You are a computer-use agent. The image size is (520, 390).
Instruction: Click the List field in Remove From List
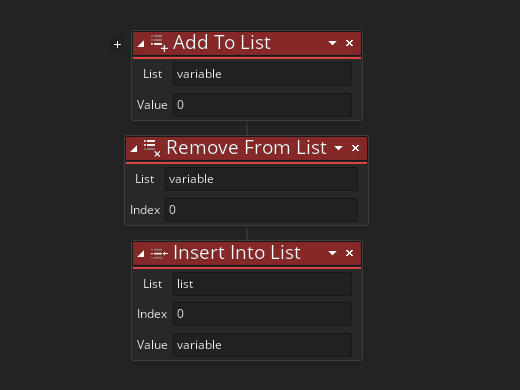[261, 179]
